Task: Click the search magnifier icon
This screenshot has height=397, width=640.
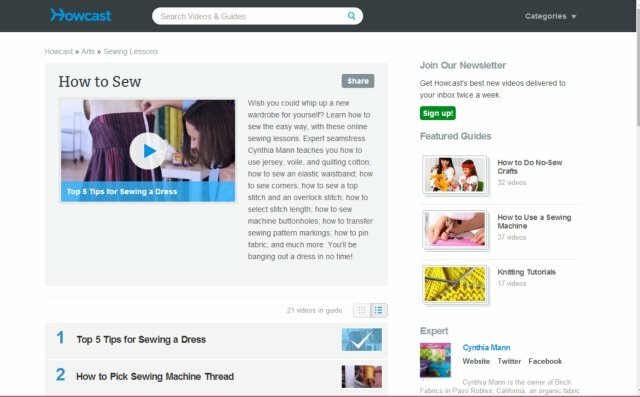Action: click(351, 16)
